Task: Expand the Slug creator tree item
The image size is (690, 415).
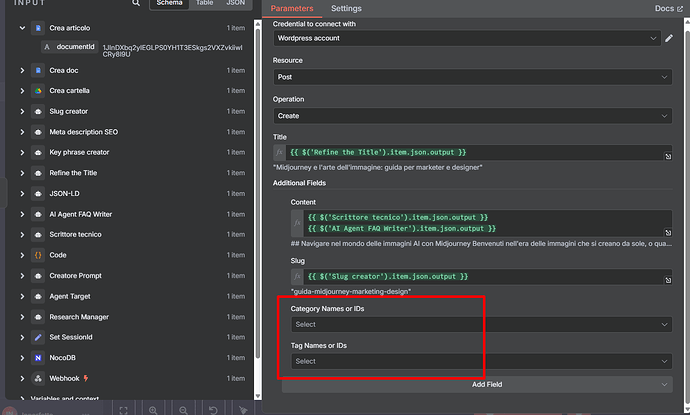Action: 22,111
